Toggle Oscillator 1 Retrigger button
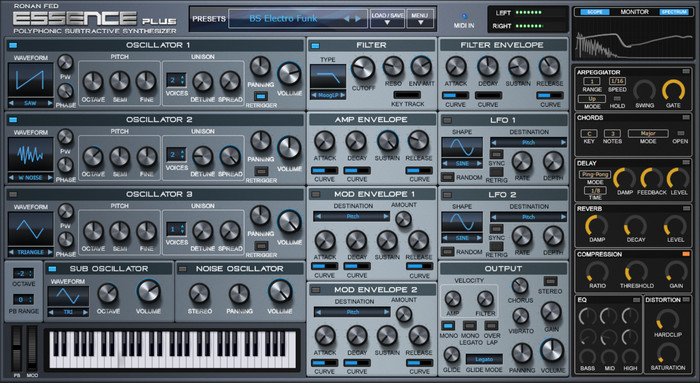Image resolution: width=700 pixels, height=383 pixels. click(x=261, y=96)
